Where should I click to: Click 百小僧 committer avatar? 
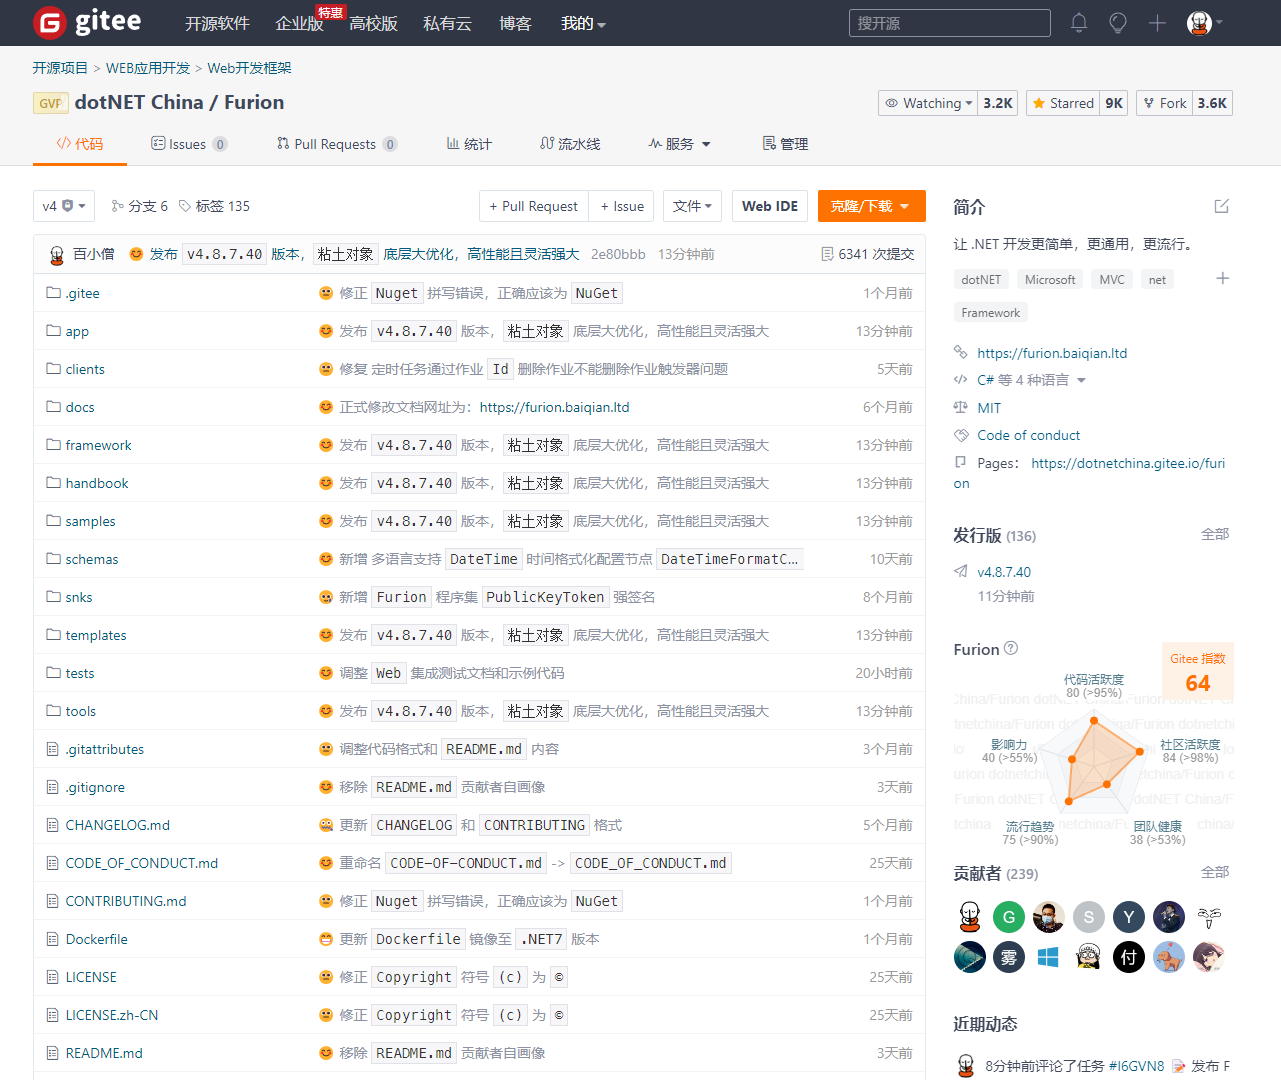[57, 255]
